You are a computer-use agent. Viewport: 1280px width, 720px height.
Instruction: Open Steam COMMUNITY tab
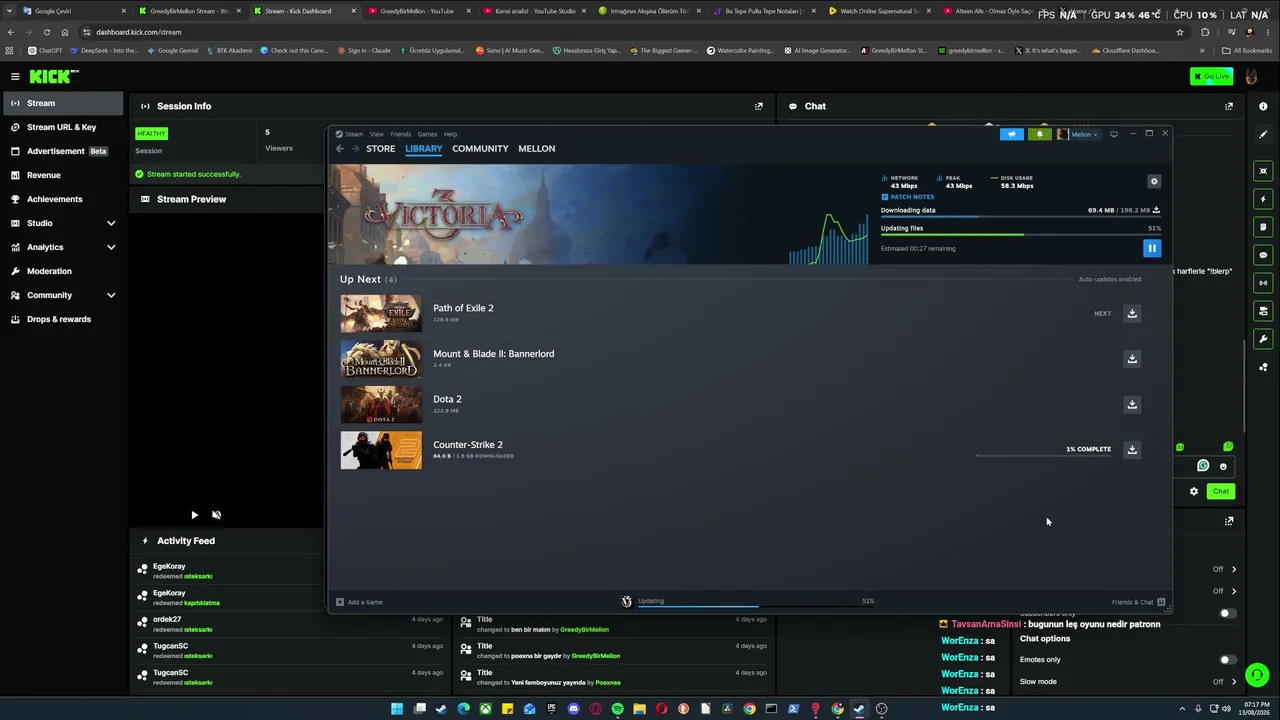[x=480, y=149]
